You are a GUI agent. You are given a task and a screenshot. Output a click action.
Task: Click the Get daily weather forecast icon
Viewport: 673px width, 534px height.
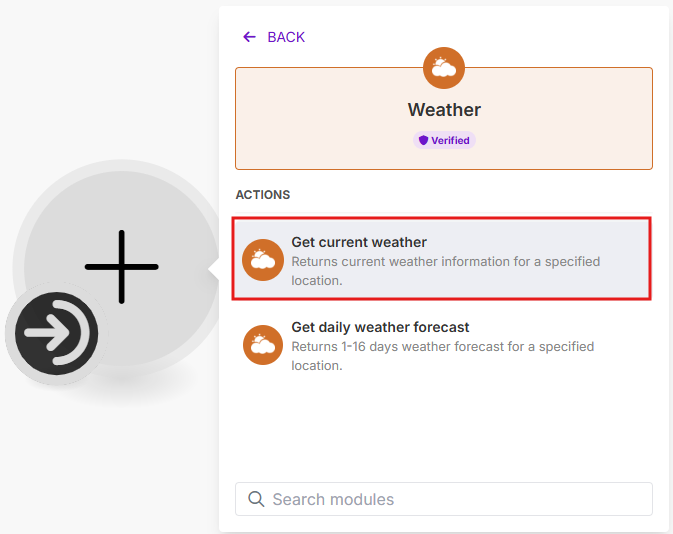[263, 345]
